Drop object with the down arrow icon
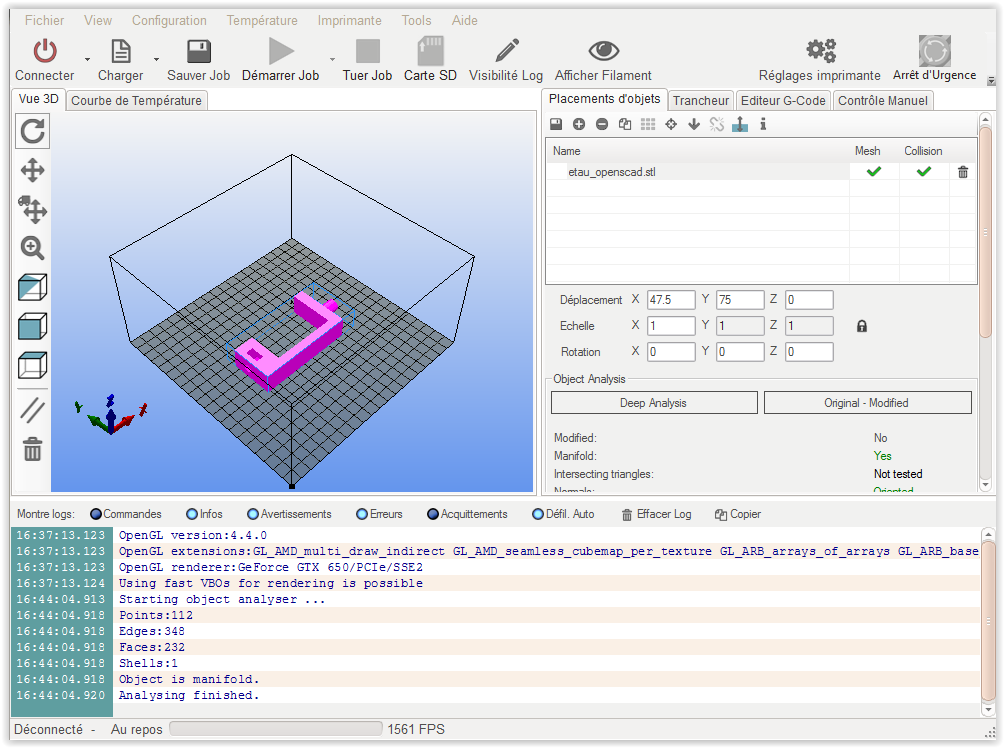Screen dimensions: 1004x748 694,124
